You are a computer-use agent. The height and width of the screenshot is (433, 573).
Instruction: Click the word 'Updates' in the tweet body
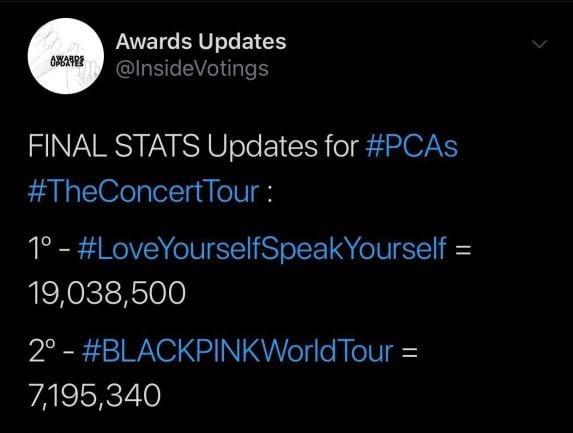[x=262, y=147]
